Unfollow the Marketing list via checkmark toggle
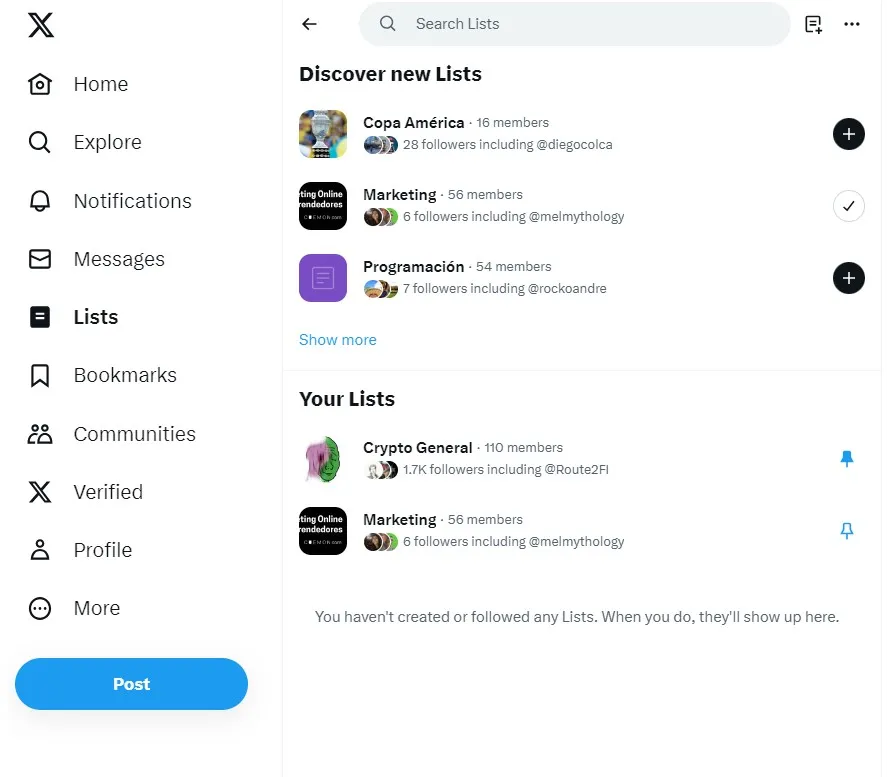 (x=848, y=206)
